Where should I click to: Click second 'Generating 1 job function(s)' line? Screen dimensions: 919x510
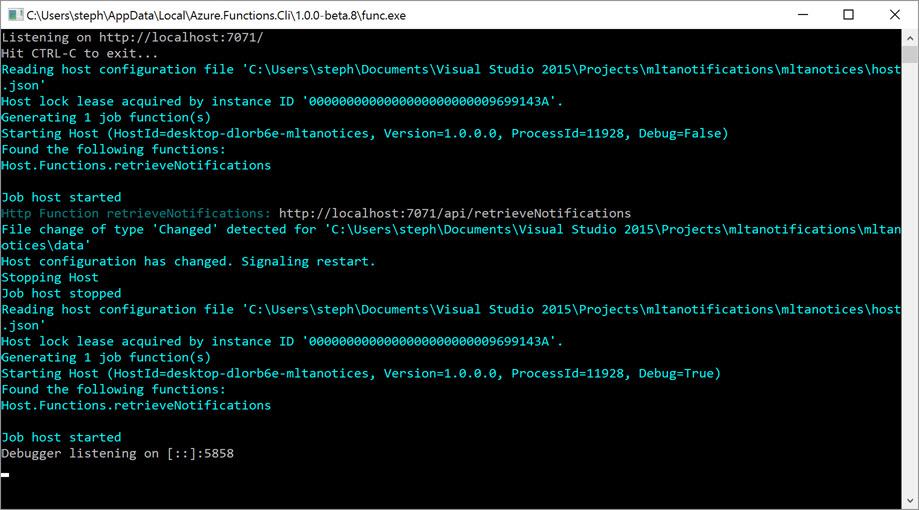(x=106, y=358)
